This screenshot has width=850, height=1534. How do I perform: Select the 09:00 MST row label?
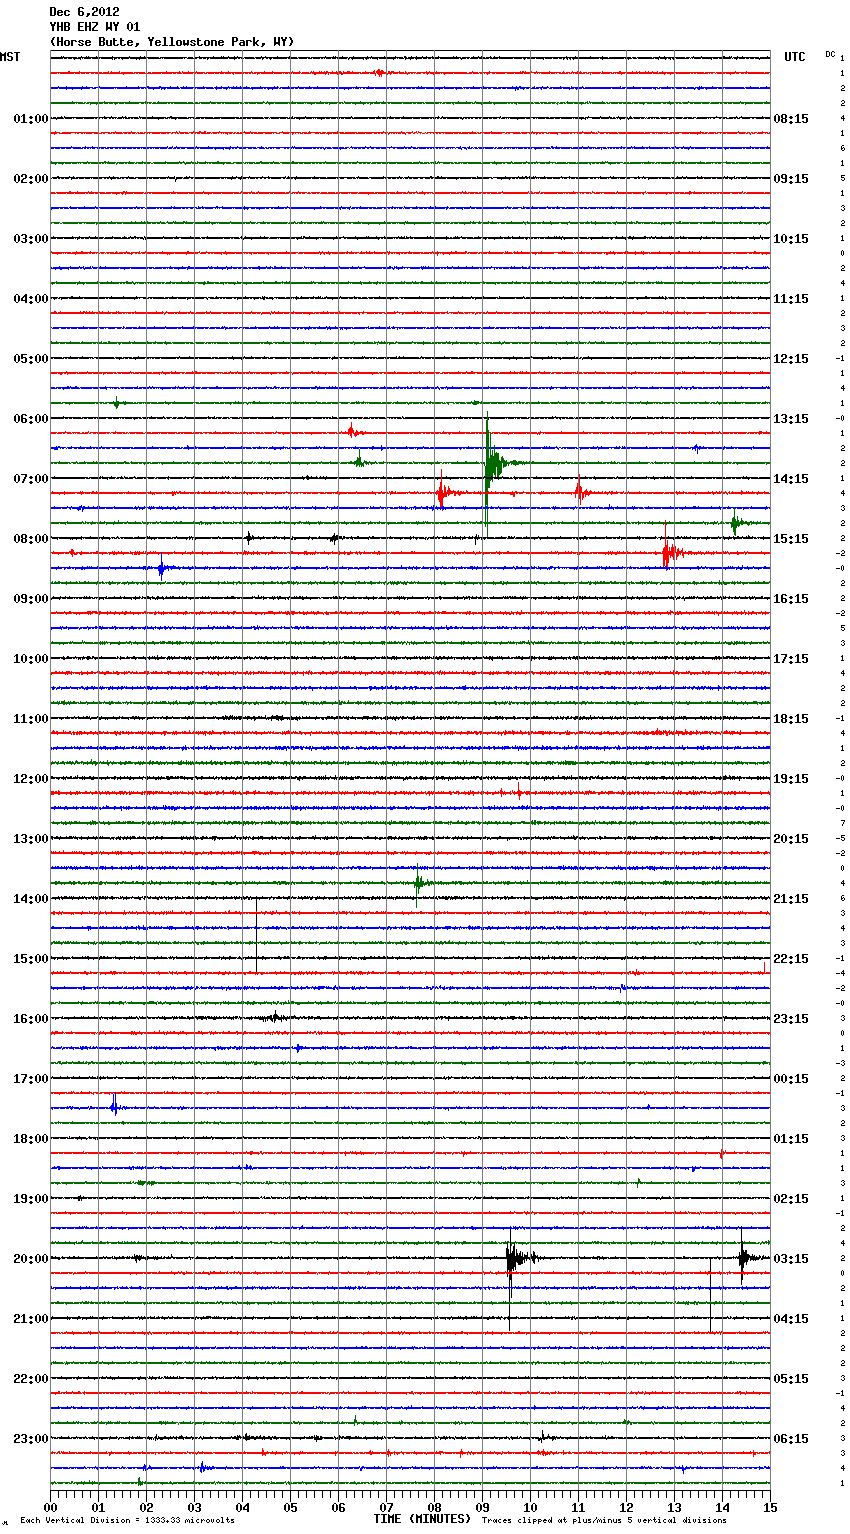point(31,599)
